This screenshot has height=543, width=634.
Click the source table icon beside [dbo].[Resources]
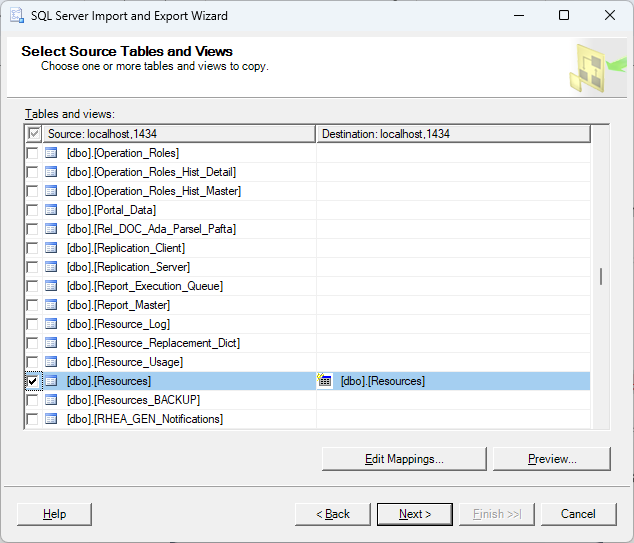click(51, 381)
